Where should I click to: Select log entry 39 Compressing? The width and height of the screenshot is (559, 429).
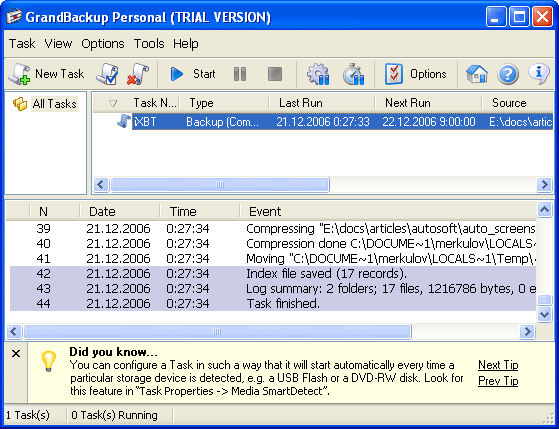[273, 229]
